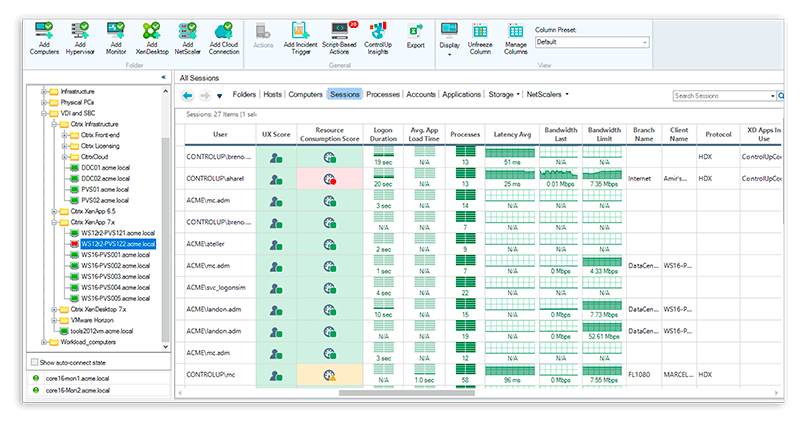Click UX Score icon for ACME\atellier
This screenshot has height=430, width=806.
click(x=276, y=245)
